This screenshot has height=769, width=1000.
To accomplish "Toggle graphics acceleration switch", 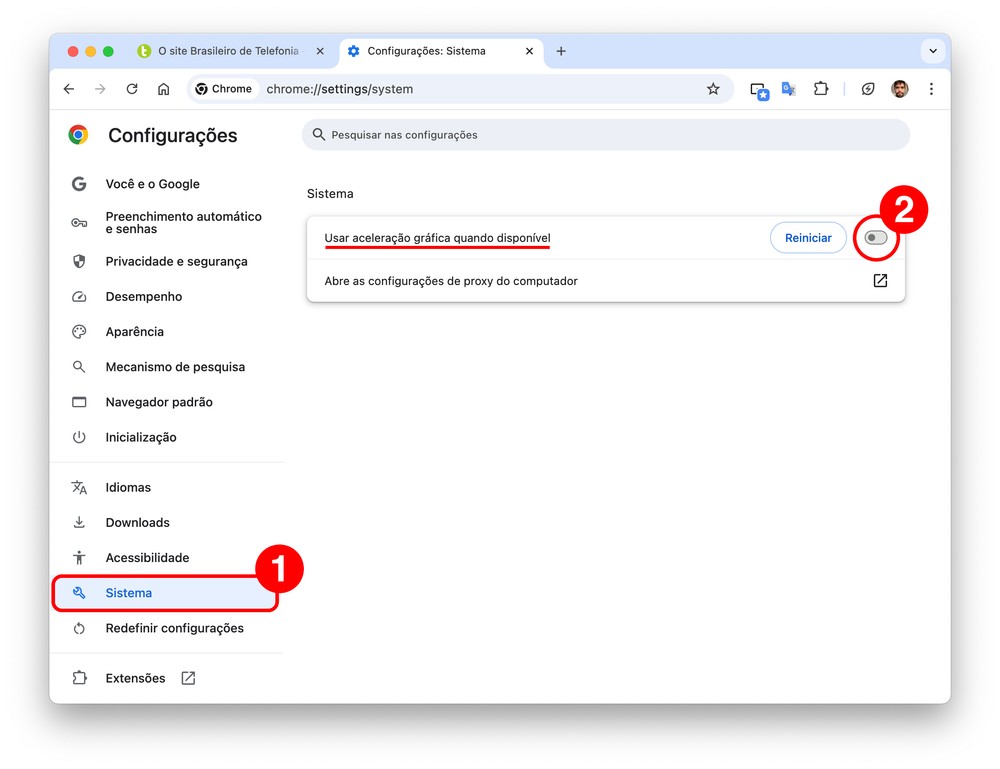I will (x=876, y=238).
